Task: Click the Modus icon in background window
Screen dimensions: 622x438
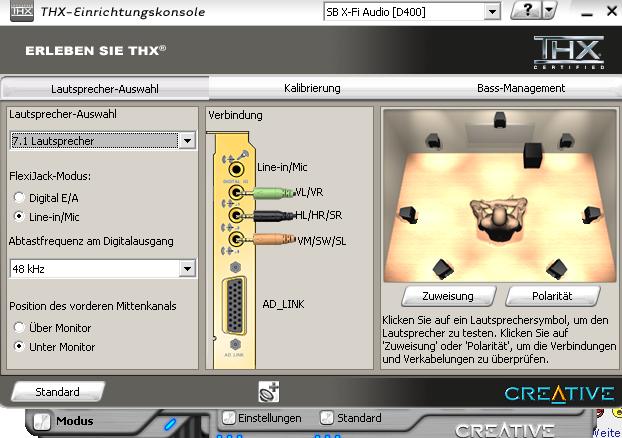Action: (x=42, y=421)
